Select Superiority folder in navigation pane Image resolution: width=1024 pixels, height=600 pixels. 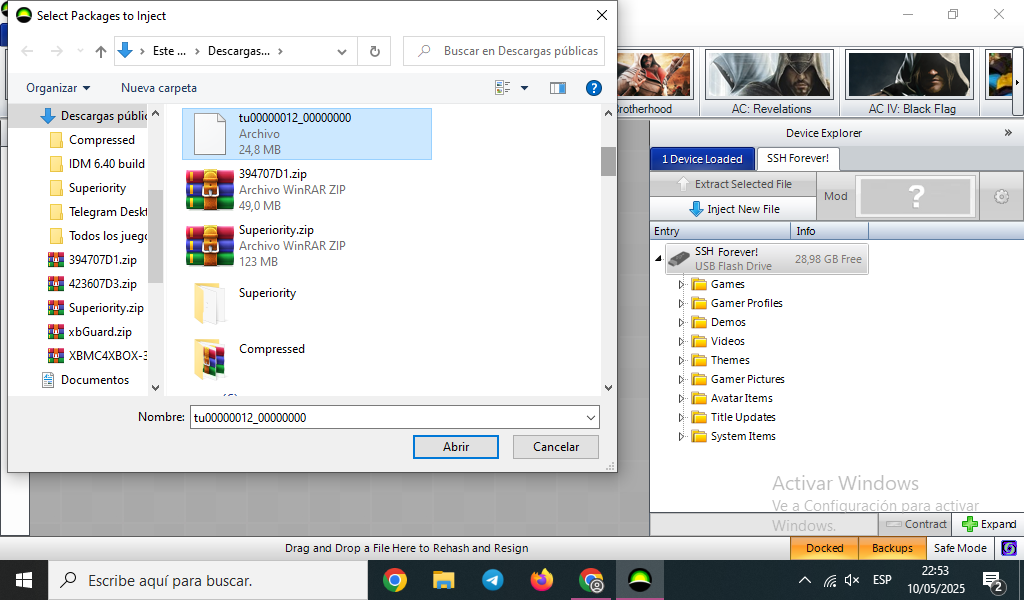click(88, 188)
